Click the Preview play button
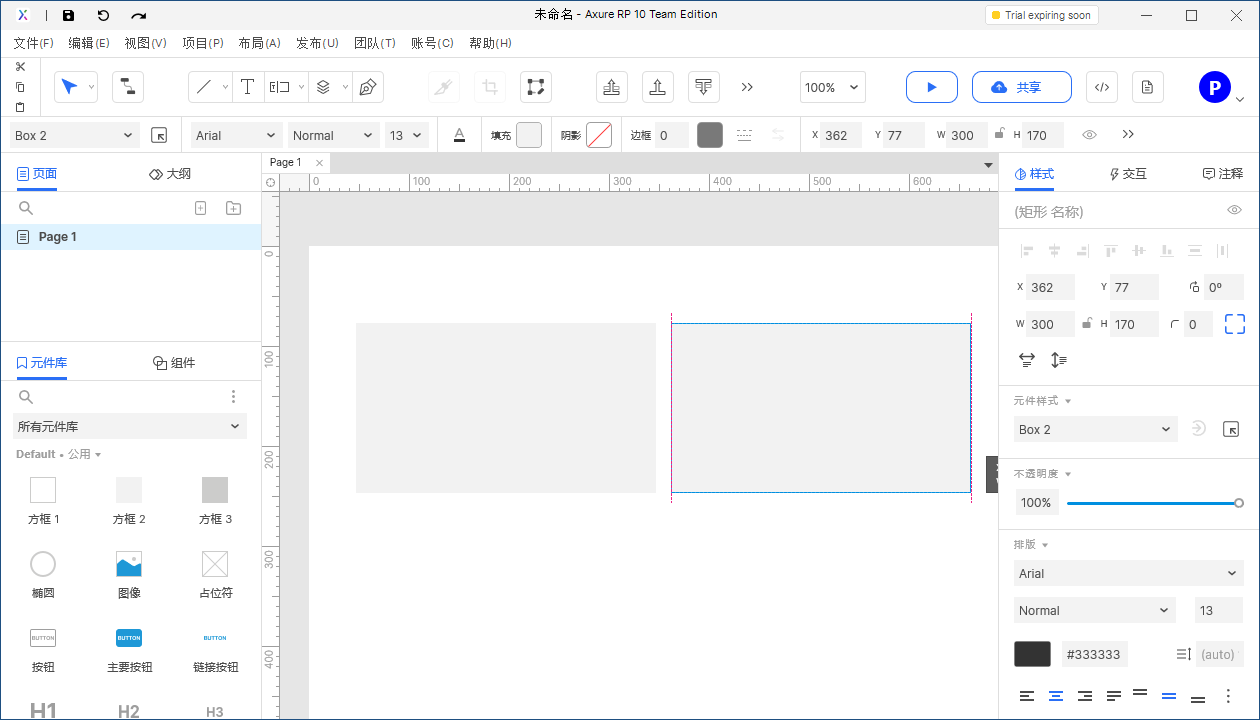 [932, 87]
